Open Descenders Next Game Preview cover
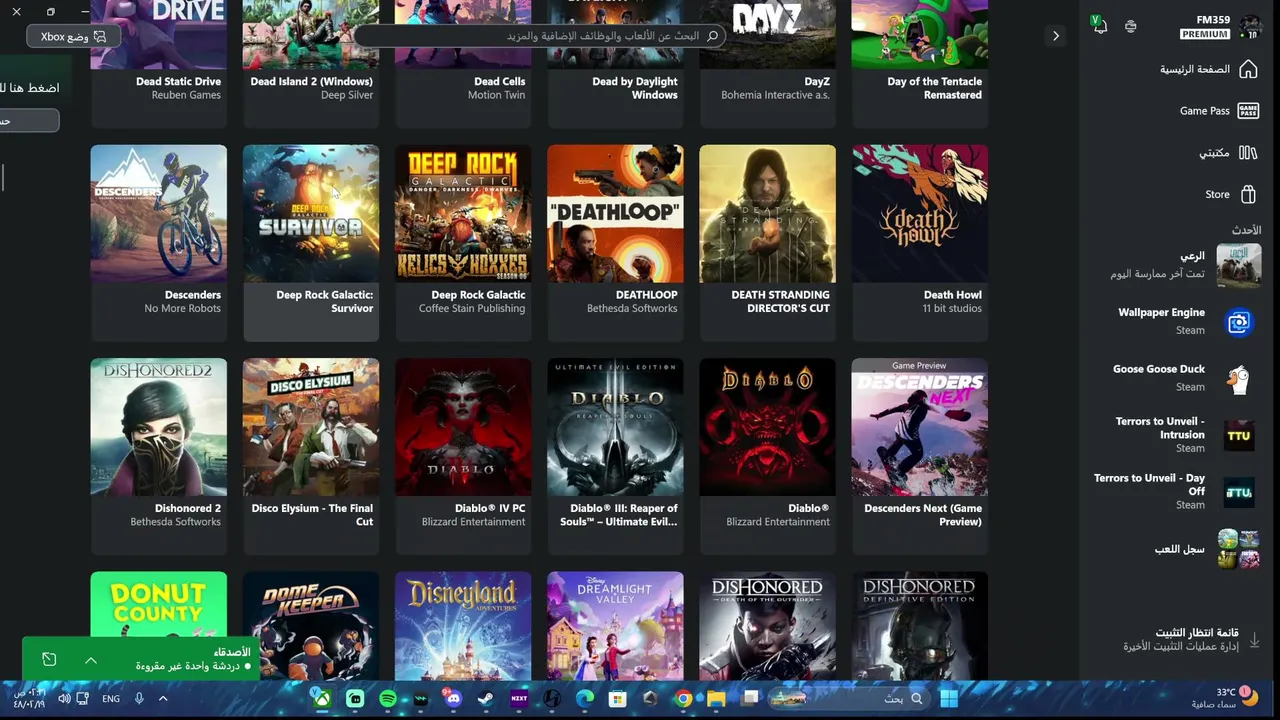 coord(919,427)
